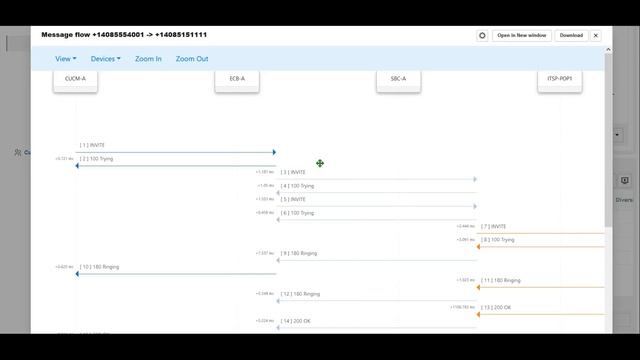Click the circular settings icon beside Open in New window
This screenshot has height=360, width=640.
pos(482,36)
